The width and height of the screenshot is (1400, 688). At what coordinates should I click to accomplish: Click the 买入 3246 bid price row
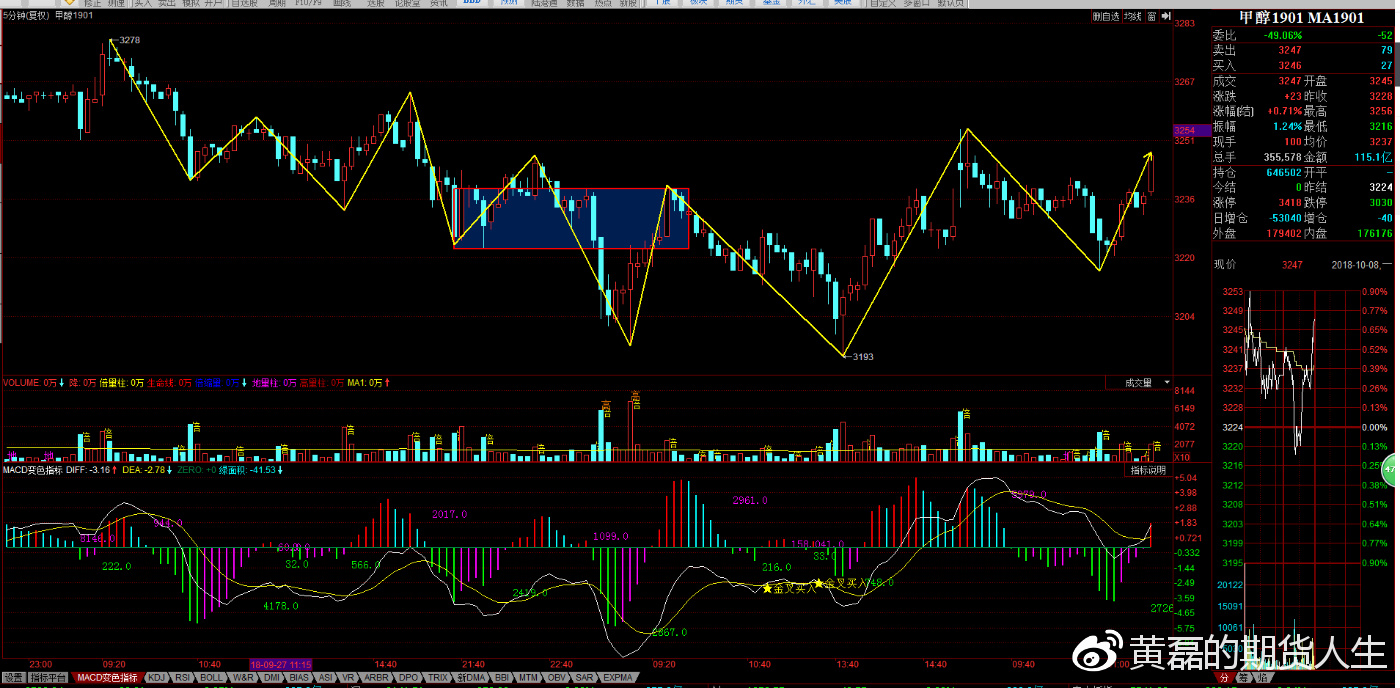(1301, 65)
